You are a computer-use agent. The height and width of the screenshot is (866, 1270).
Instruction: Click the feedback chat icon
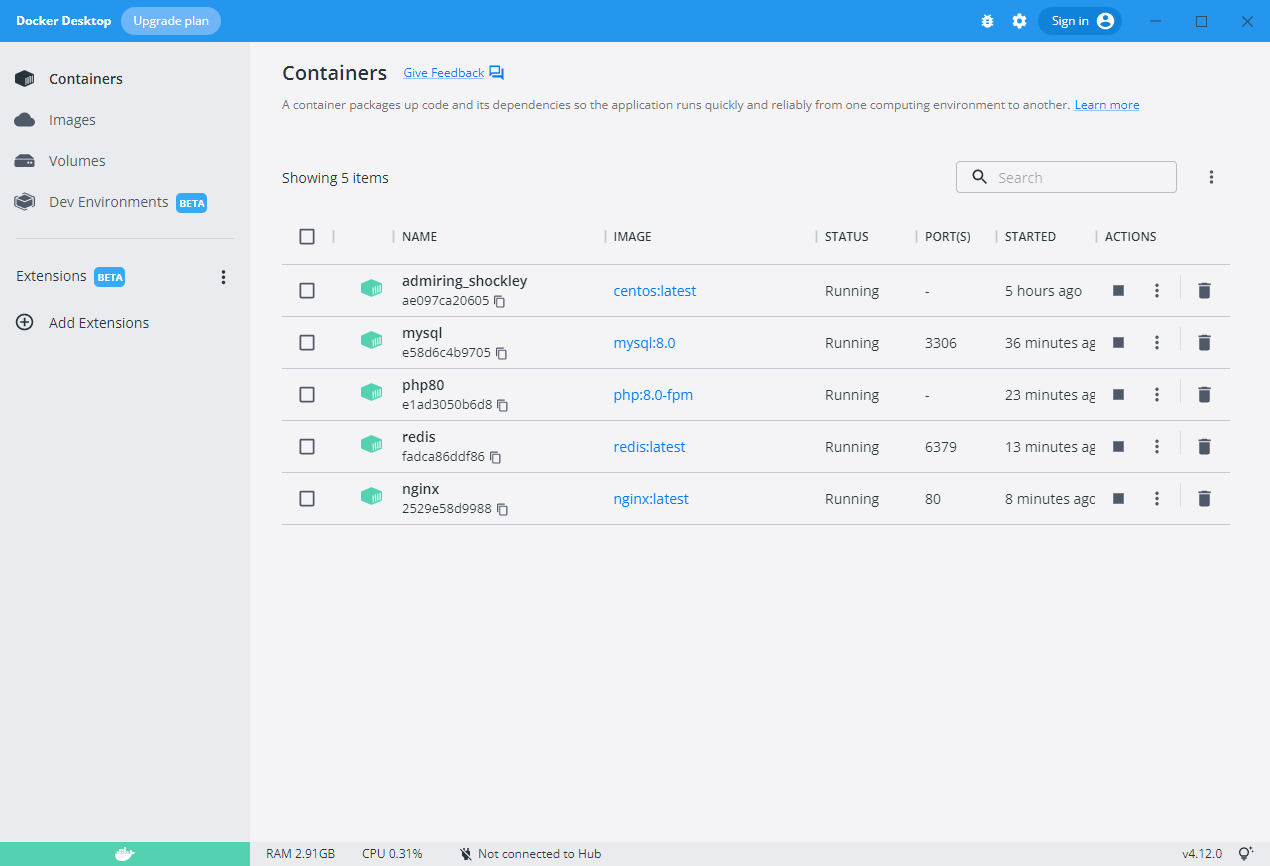pos(497,73)
